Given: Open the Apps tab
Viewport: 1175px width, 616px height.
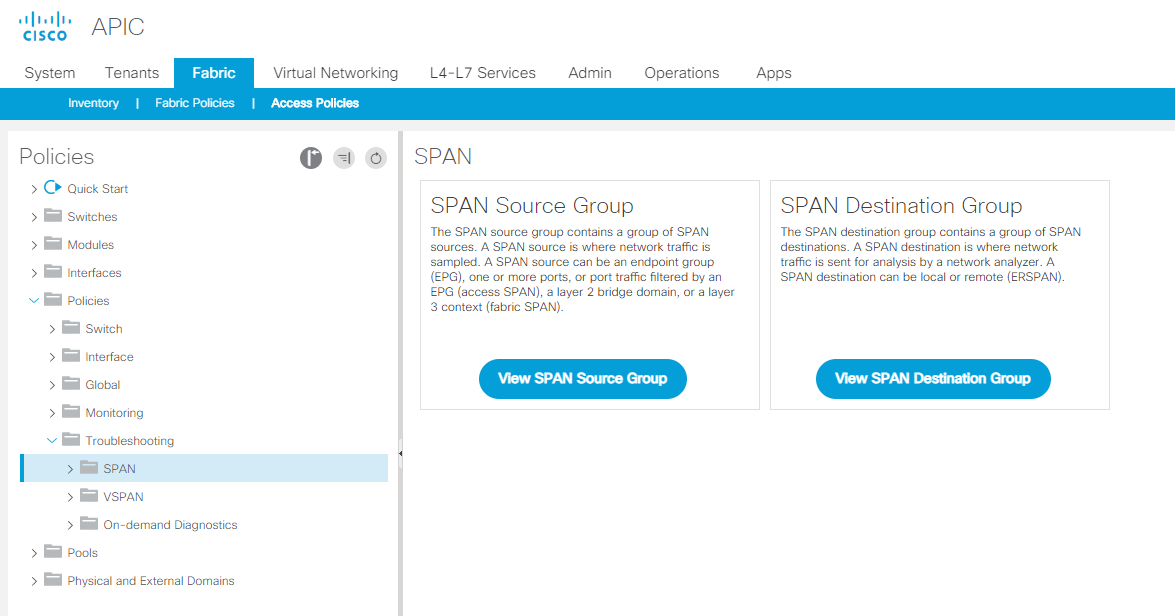Looking at the screenshot, I should tap(774, 73).
